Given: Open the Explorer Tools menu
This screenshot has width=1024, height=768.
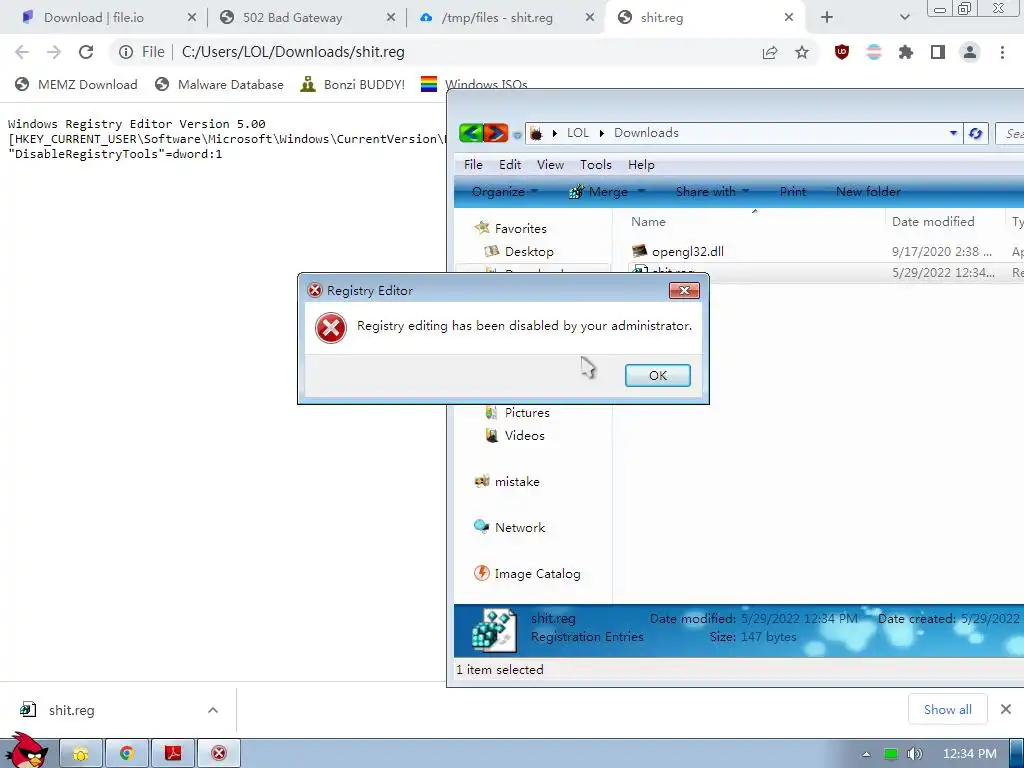Looking at the screenshot, I should (x=596, y=165).
